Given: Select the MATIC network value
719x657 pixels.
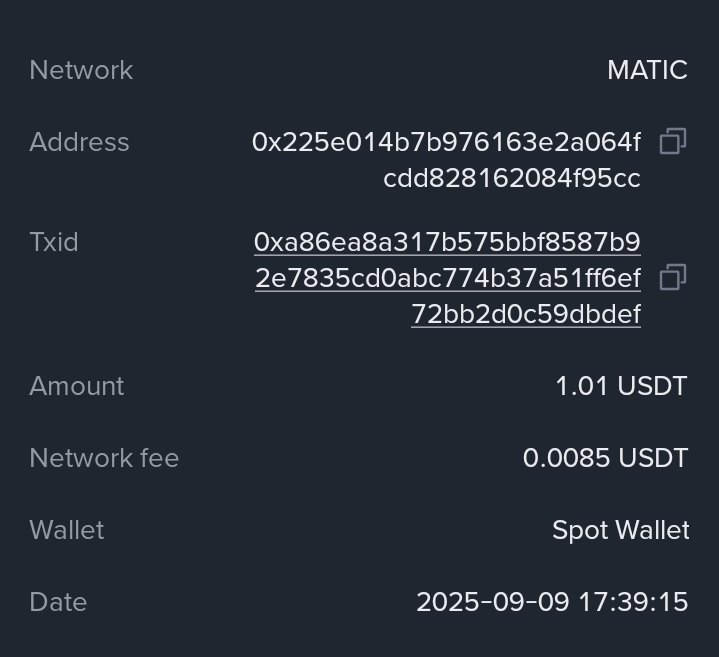Looking at the screenshot, I should (647, 70).
